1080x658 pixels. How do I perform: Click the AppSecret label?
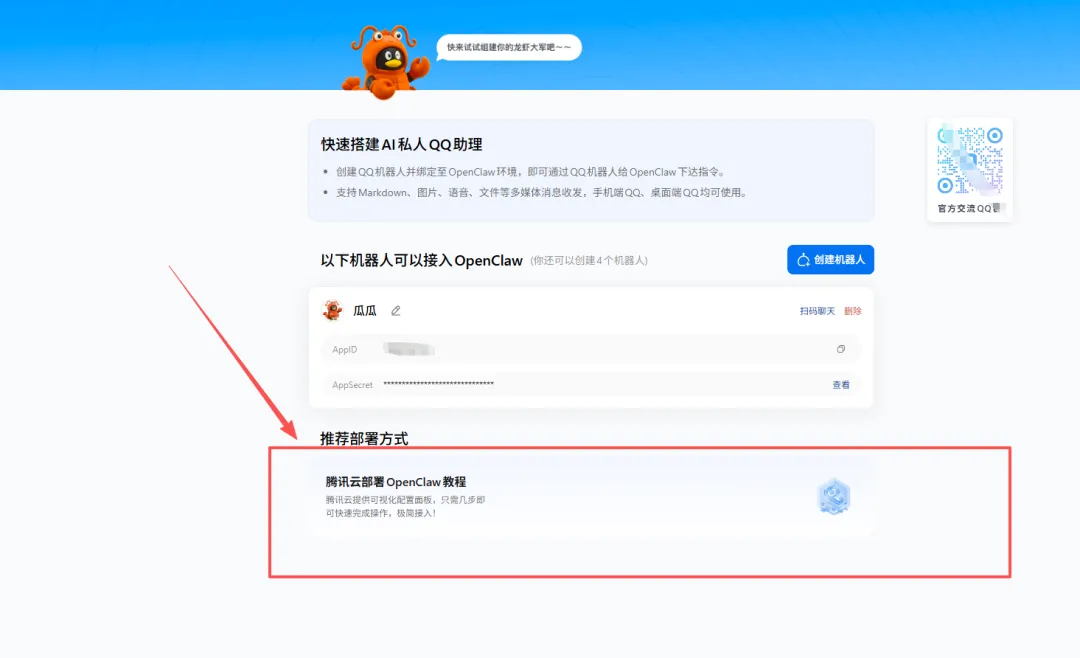pyautogui.click(x=352, y=385)
